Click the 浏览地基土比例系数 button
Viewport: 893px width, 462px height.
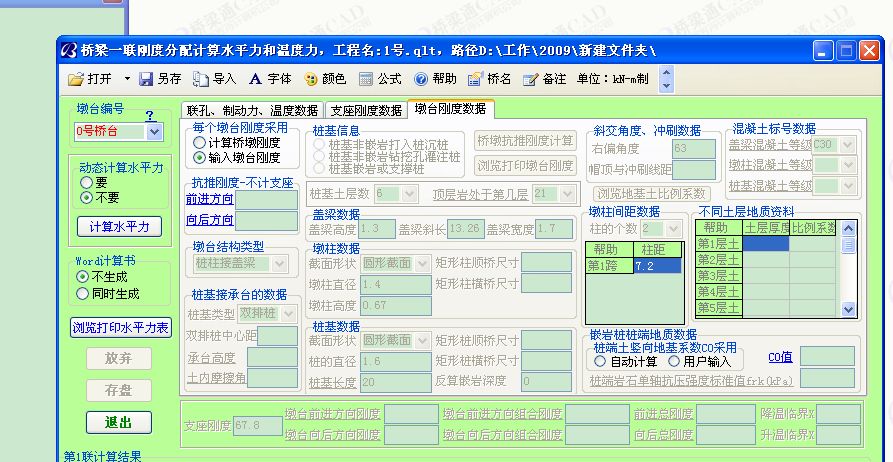click(652, 194)
